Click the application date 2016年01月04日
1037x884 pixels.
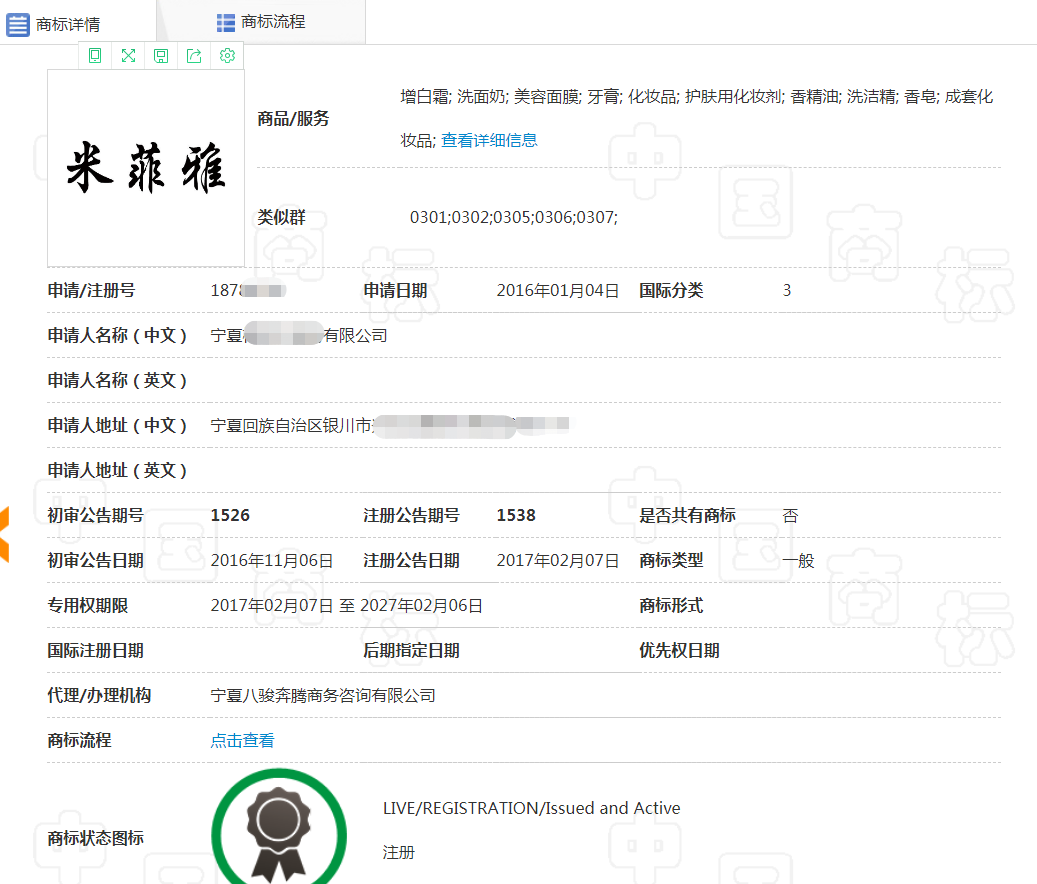[558, 291]
